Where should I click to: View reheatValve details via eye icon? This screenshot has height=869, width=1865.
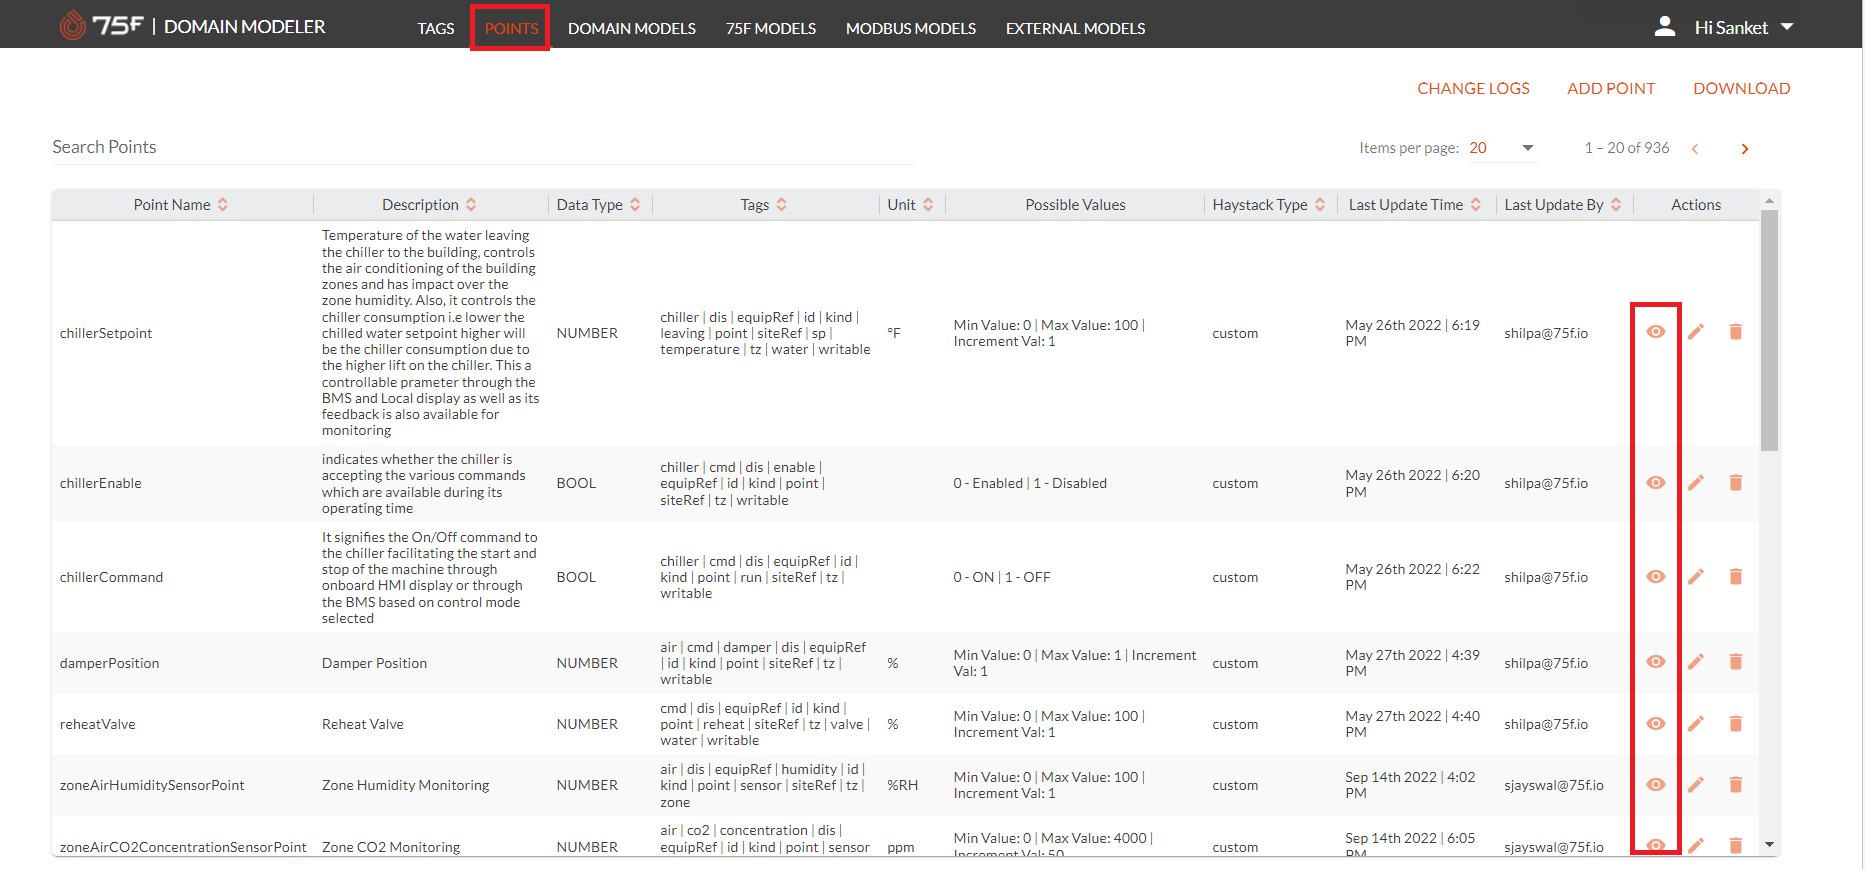click(x=1656, y=724)
